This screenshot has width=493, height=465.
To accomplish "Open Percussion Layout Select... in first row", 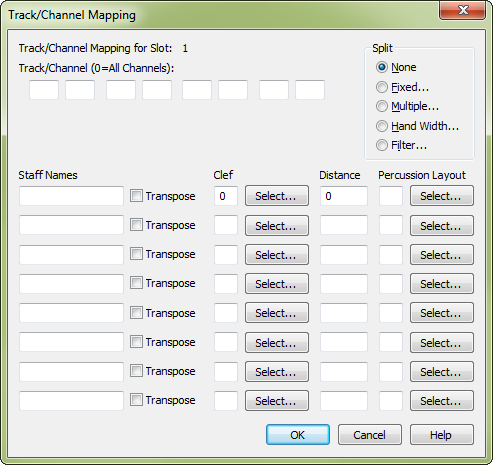I will (442, 196).
